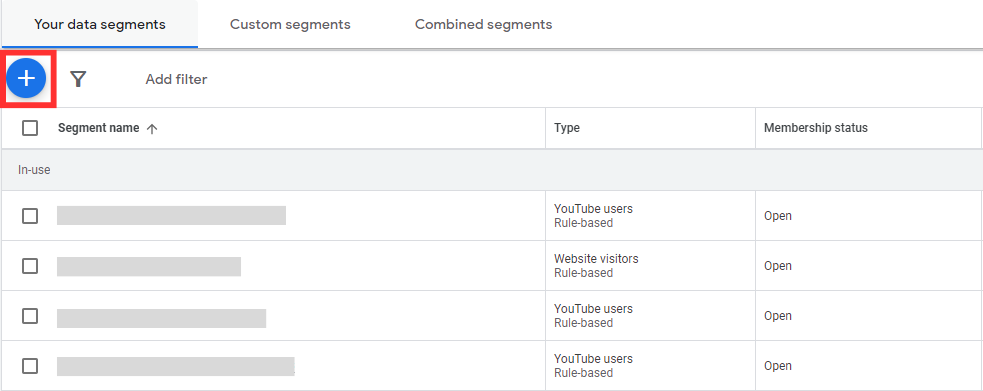This screenshot has width=983, height=391.
Task: Open the filter funnel icon
Action: tap(78, 79)
